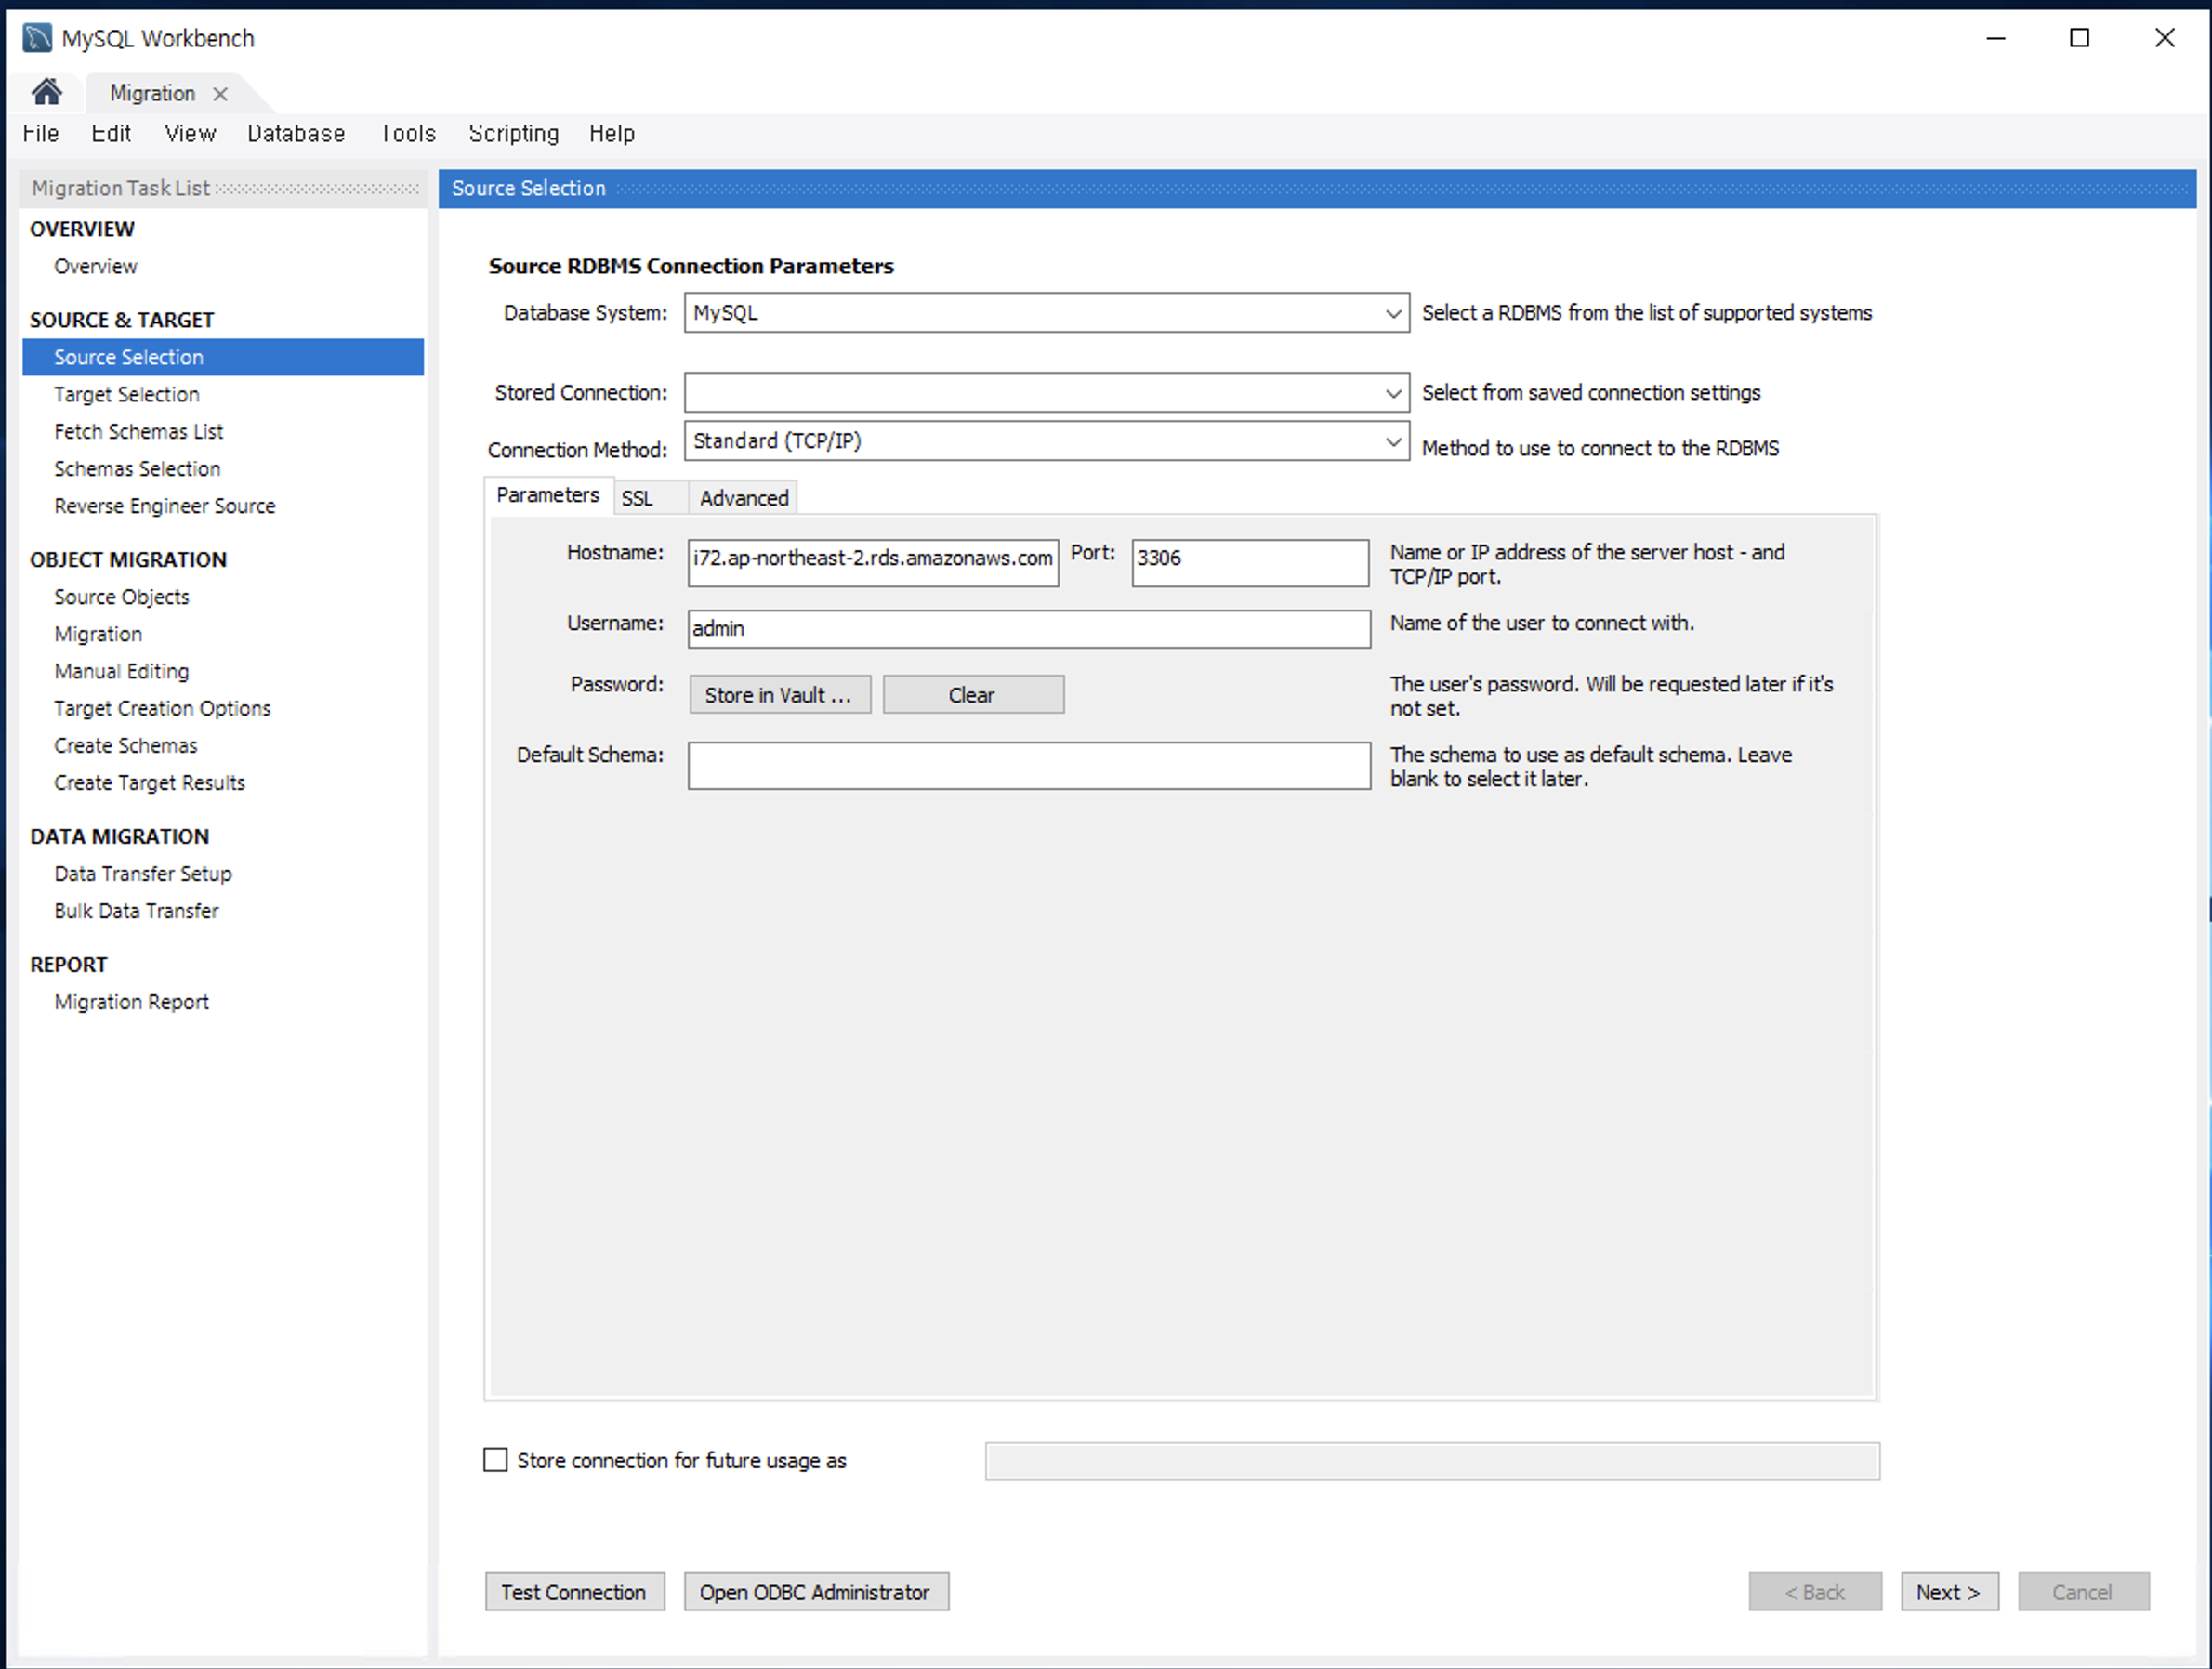
Task: Click the Fetch Schemas List item
Action: click(x=138, y=431)
